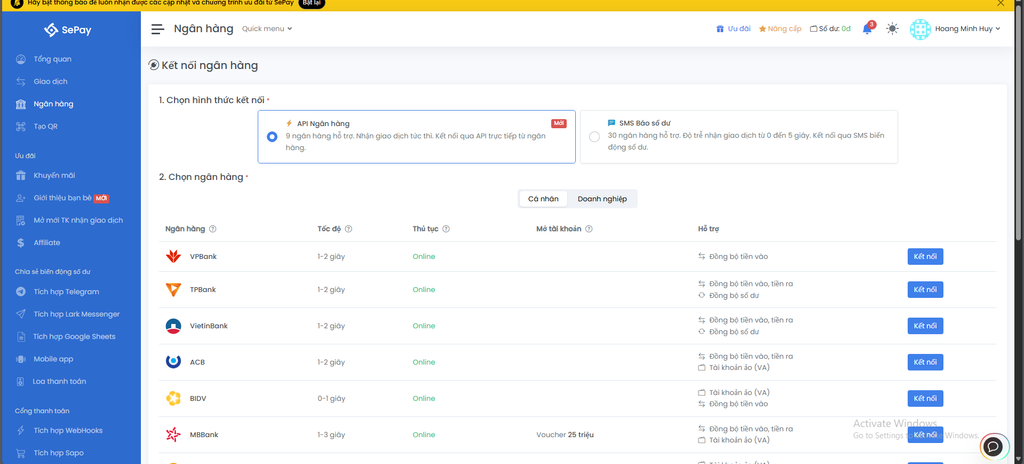Click the VPBank logo icon
Image resolution: width=1024 pixels, height=464 pixels.
coord(174,256)
